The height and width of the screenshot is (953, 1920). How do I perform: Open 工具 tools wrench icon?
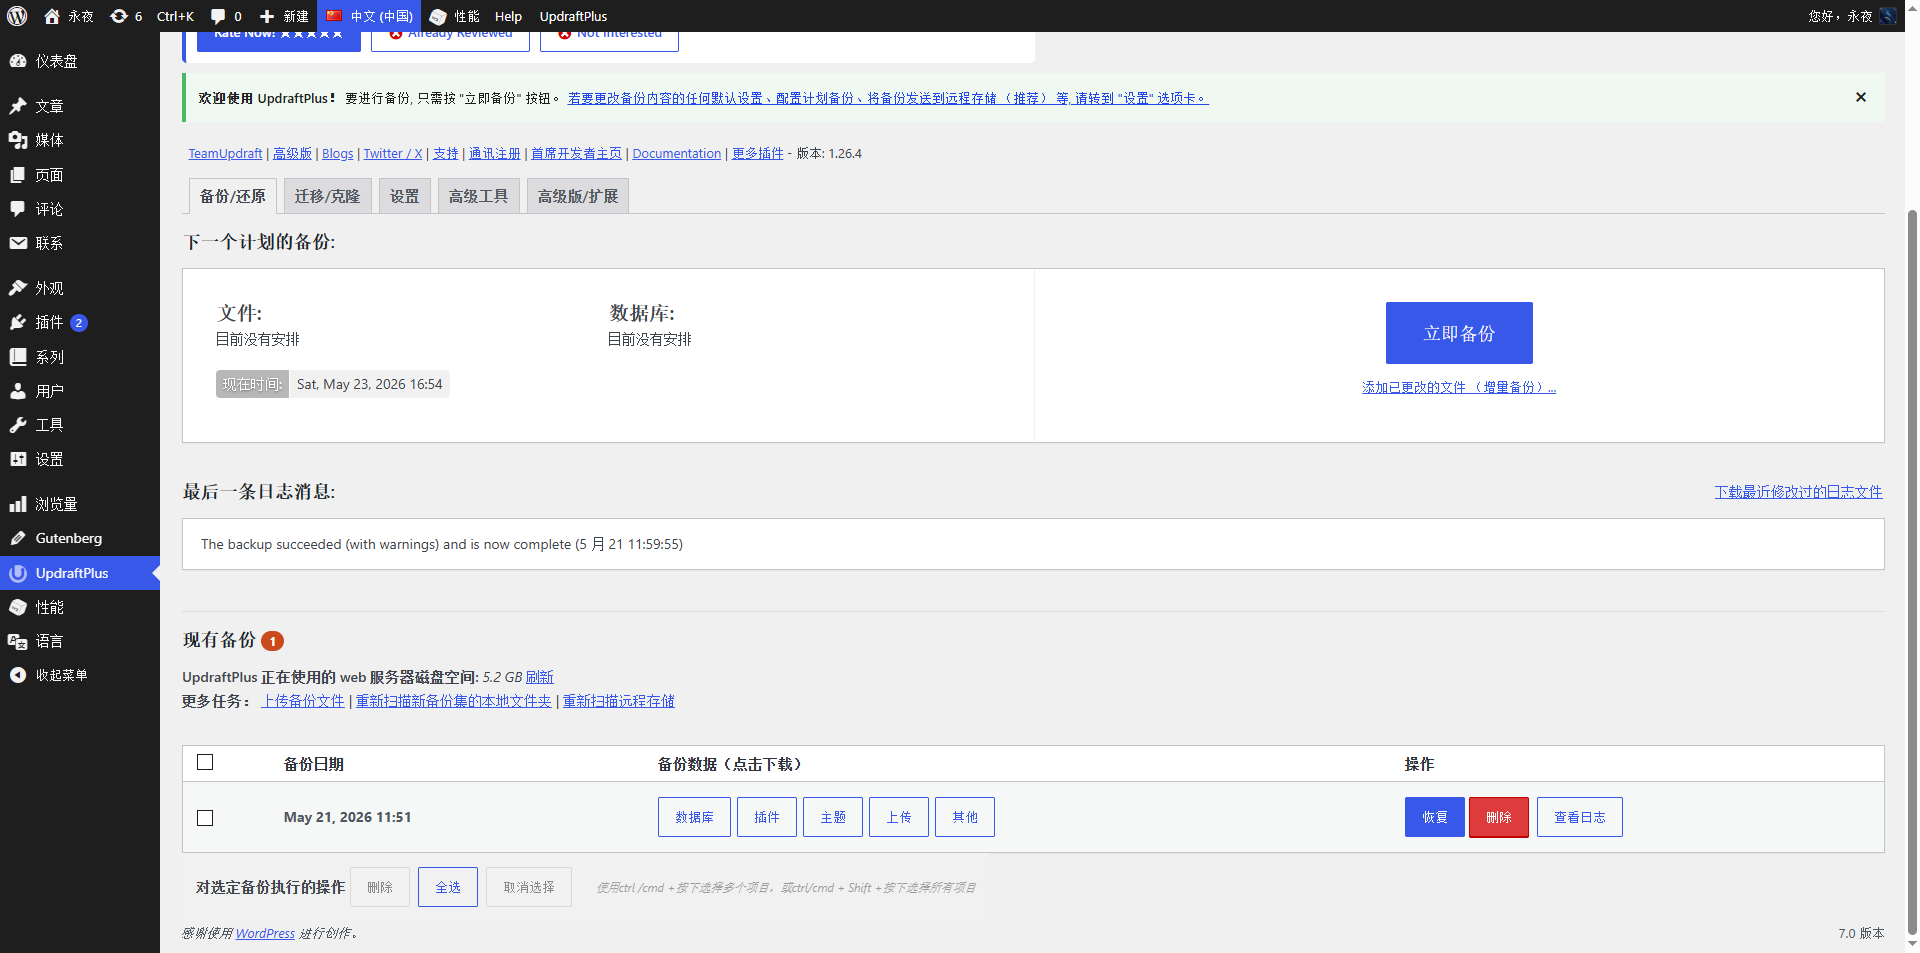tap(18, 425)
